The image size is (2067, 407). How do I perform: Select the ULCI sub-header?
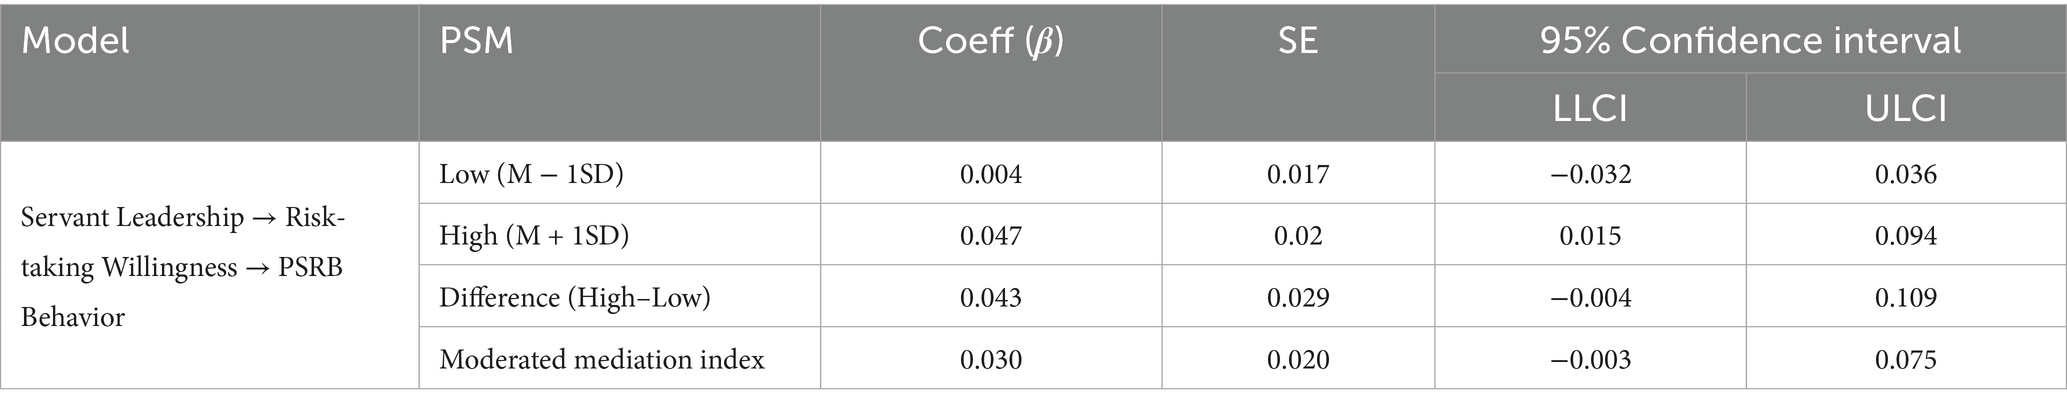point(1906,108)
